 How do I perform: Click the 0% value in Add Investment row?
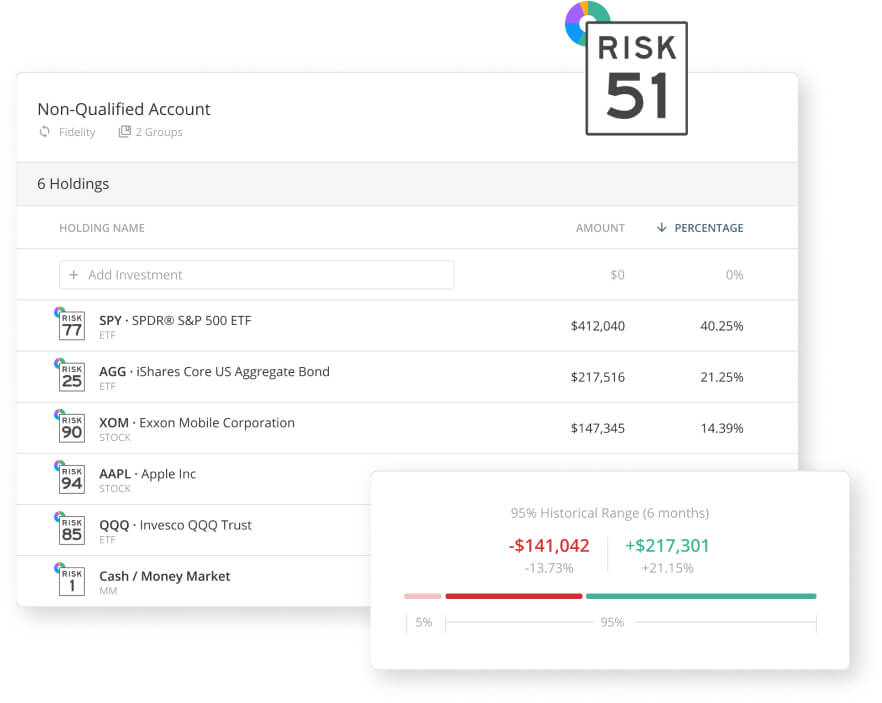(x=734, y=274)
